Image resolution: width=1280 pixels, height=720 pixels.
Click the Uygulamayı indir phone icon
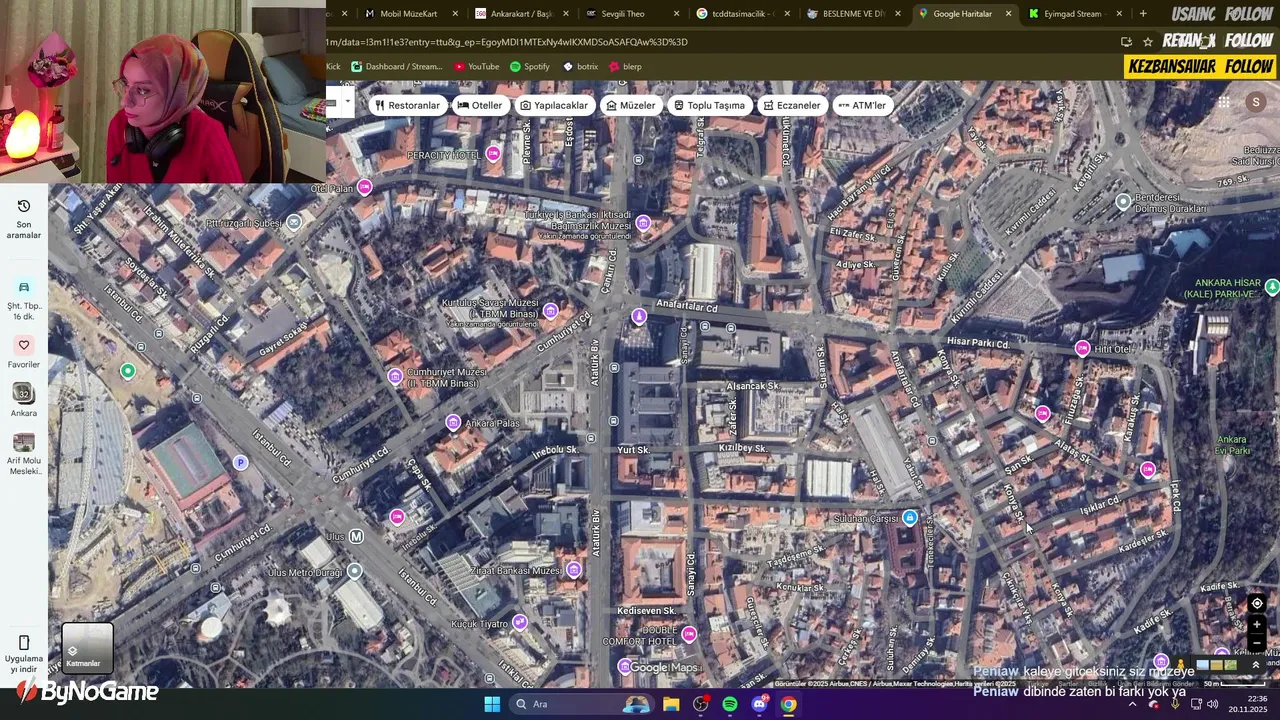pyautogui.click(x=24, y=642)
